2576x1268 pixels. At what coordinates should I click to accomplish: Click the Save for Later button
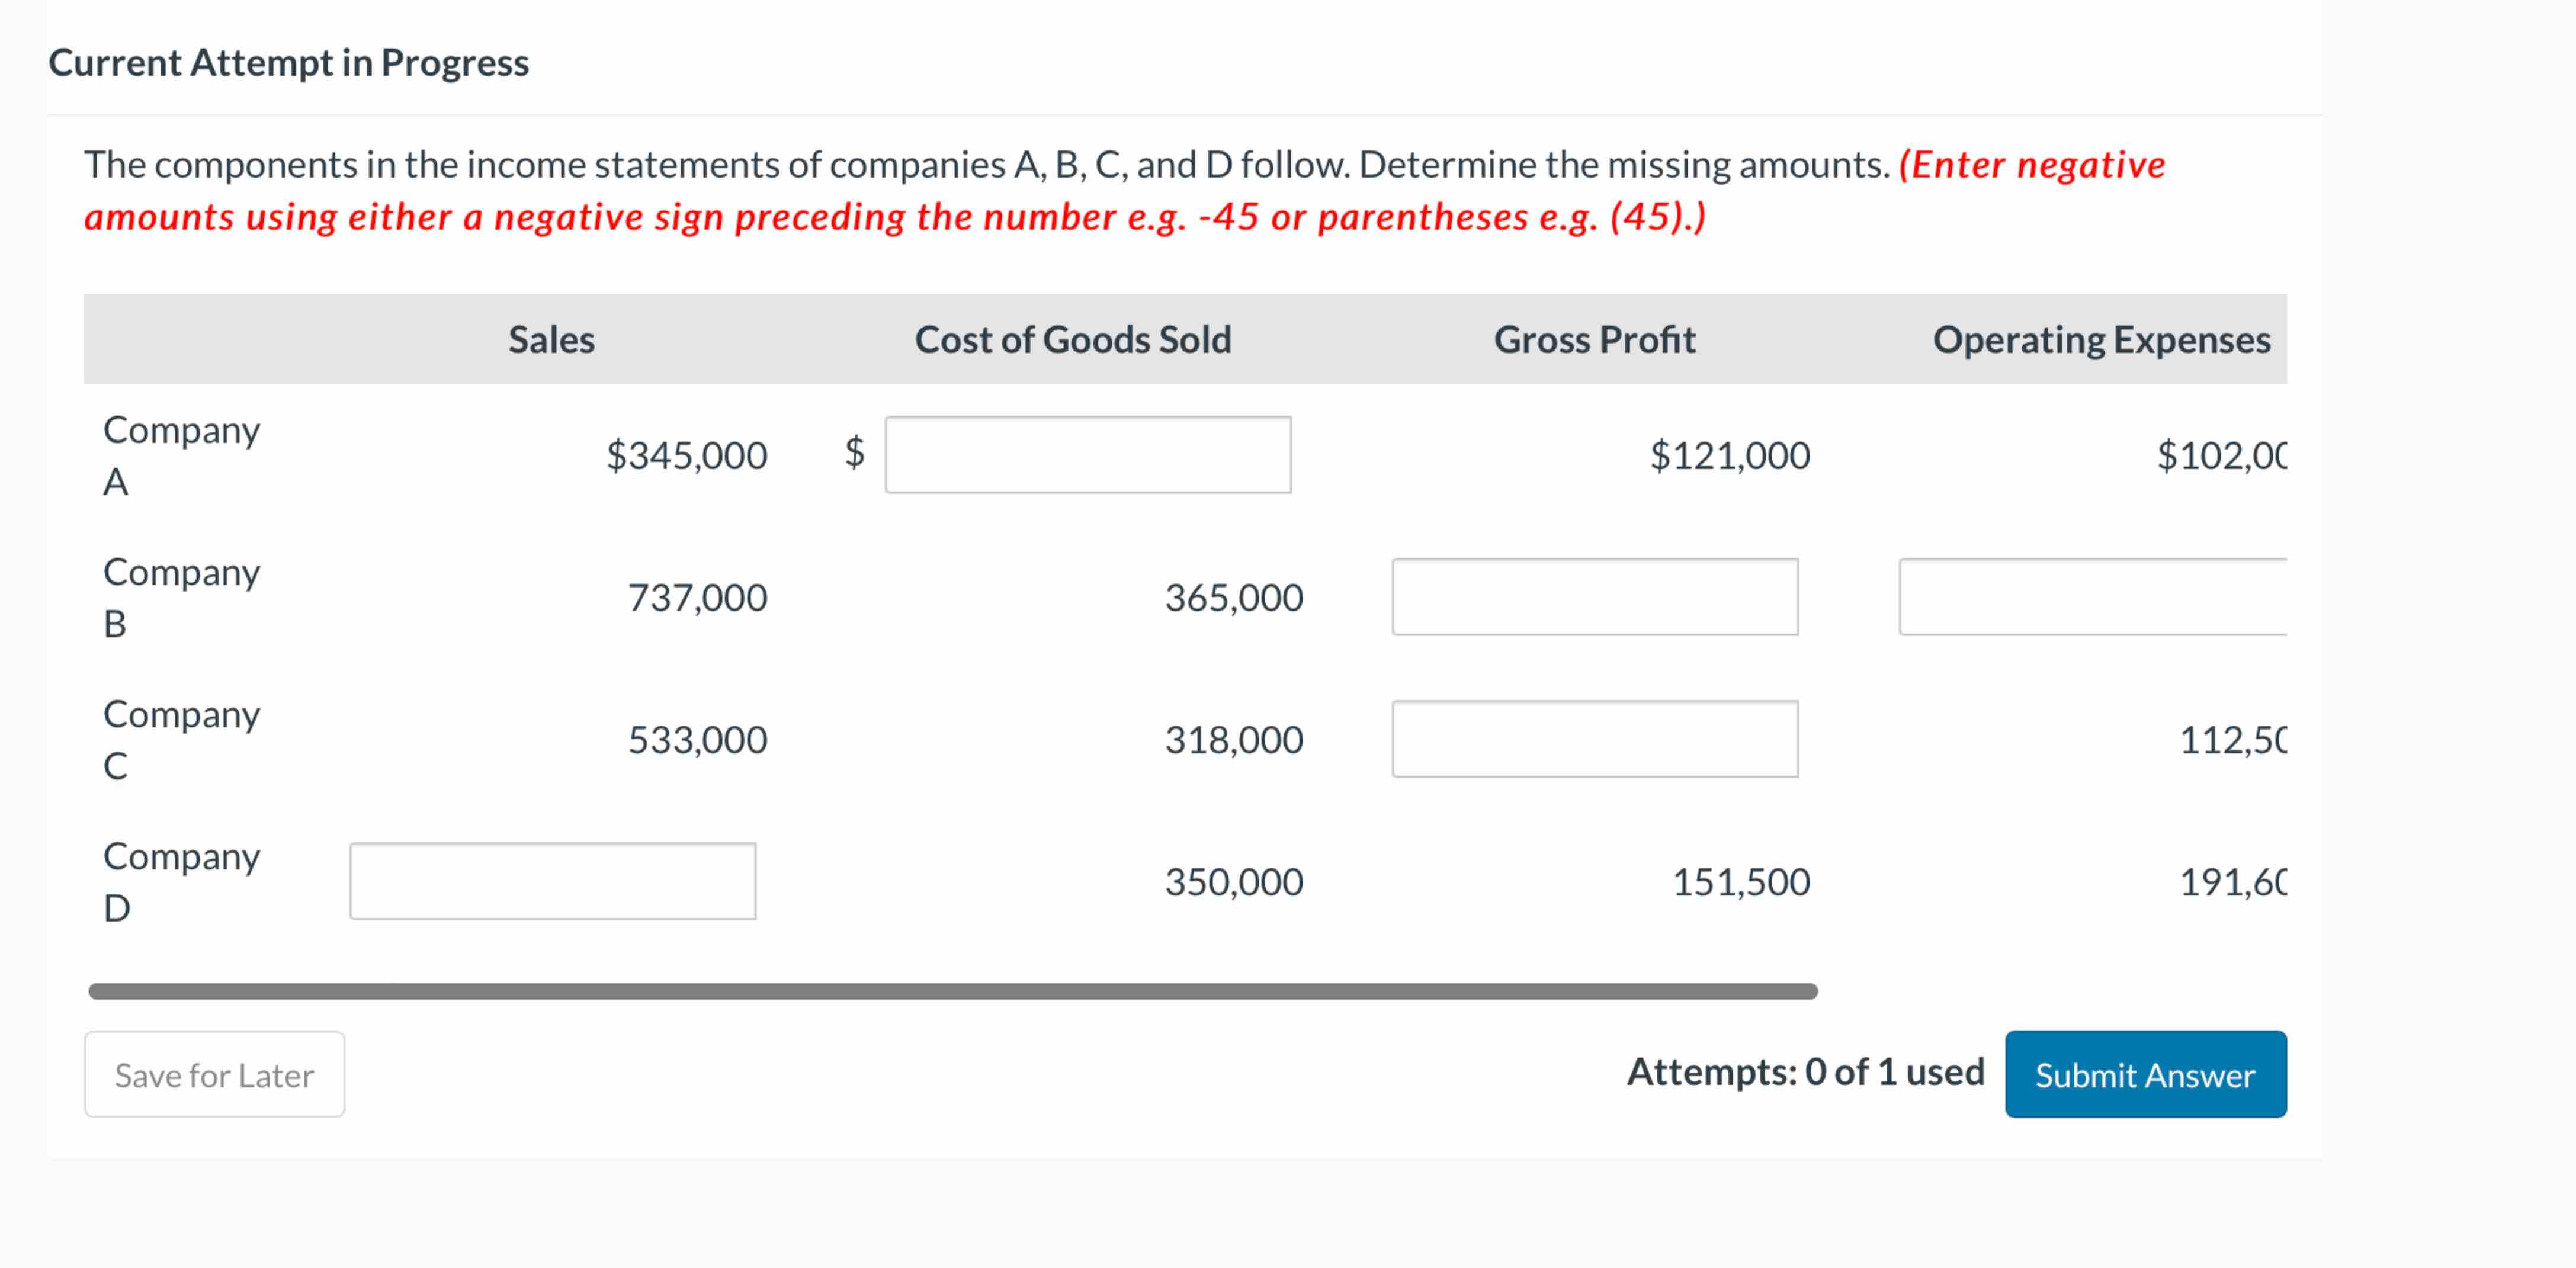coord(213,1074)
